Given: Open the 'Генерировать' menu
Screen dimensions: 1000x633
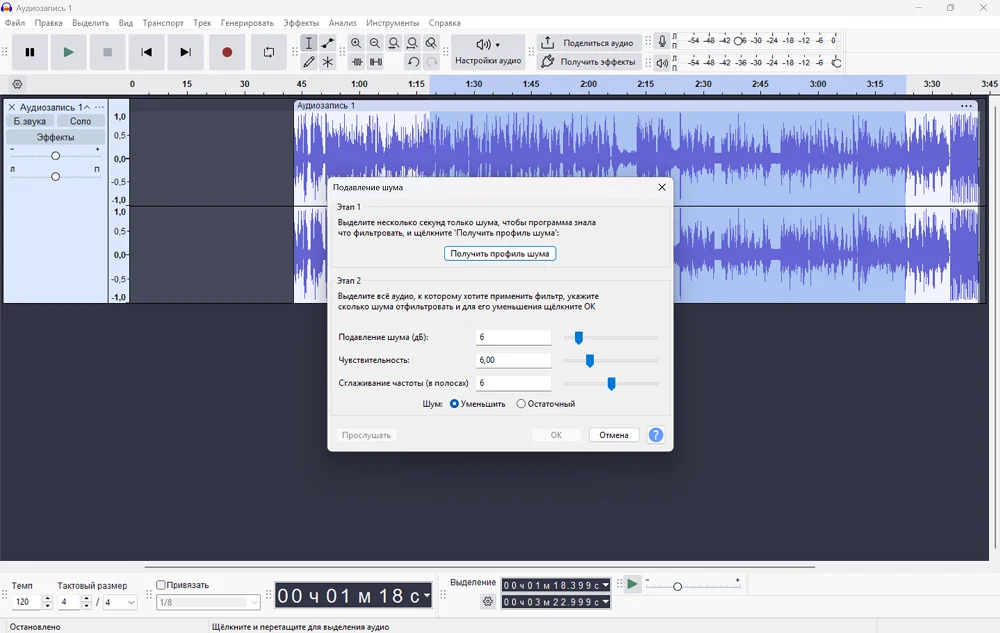Looking at the screenshot, I should (247, 22).
